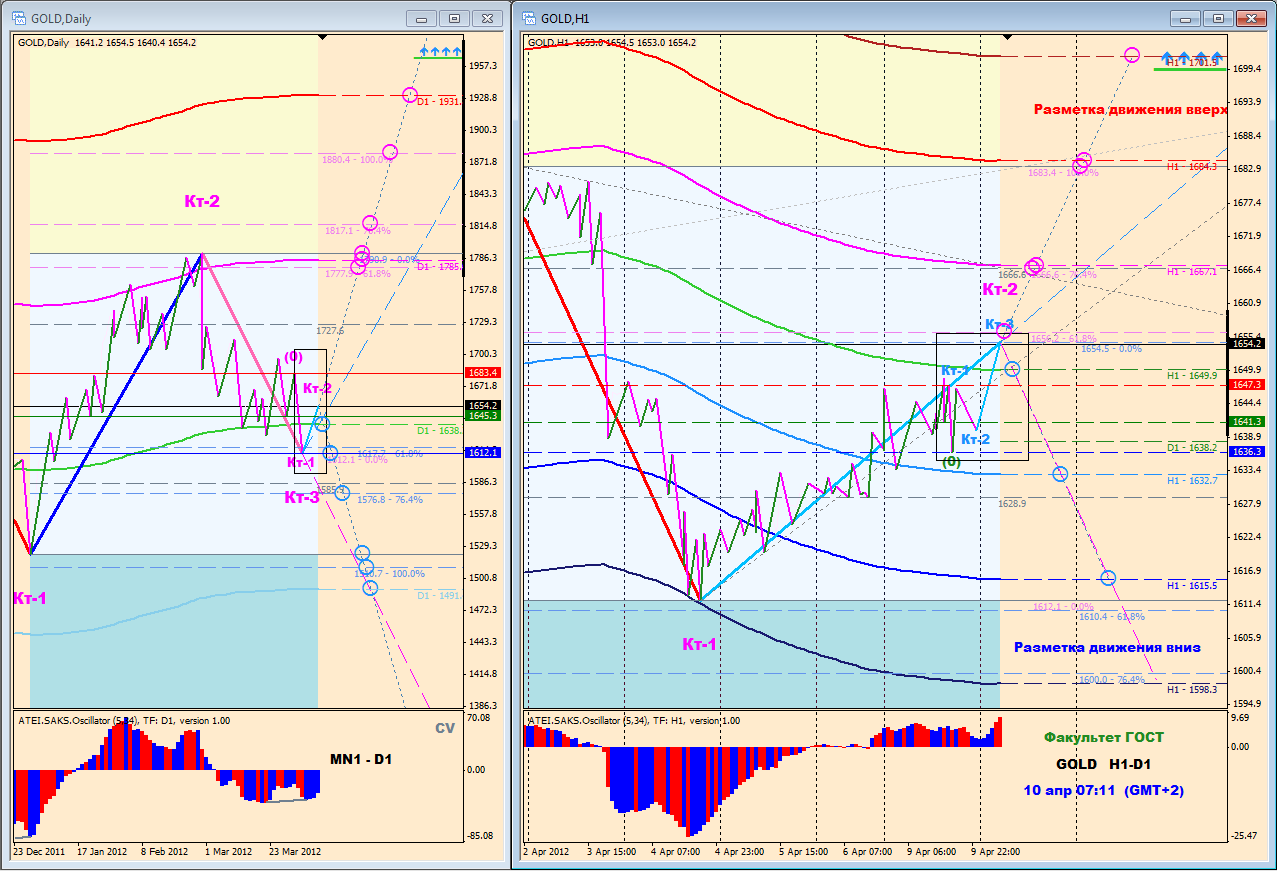This screenshot has width=1277, height=871.
Task: Close the GOLD,H1 chart window
Action: click(x=1250, y=18)
